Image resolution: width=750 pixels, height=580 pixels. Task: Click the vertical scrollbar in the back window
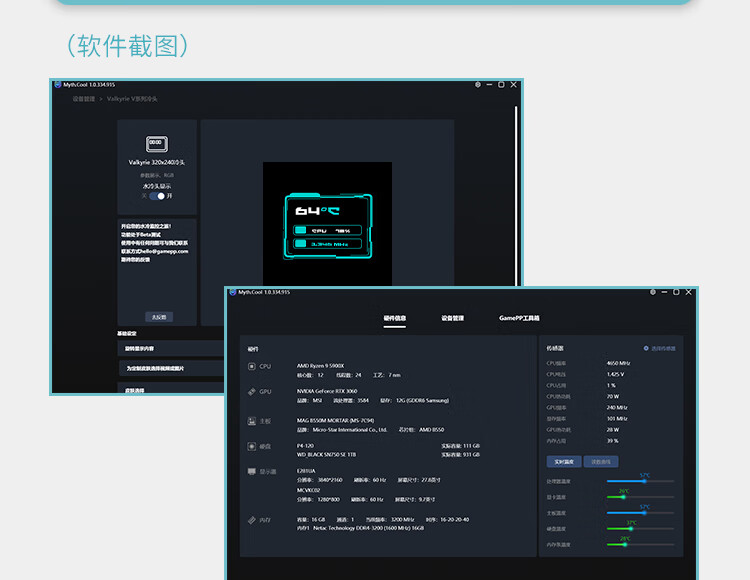[516, 195]
